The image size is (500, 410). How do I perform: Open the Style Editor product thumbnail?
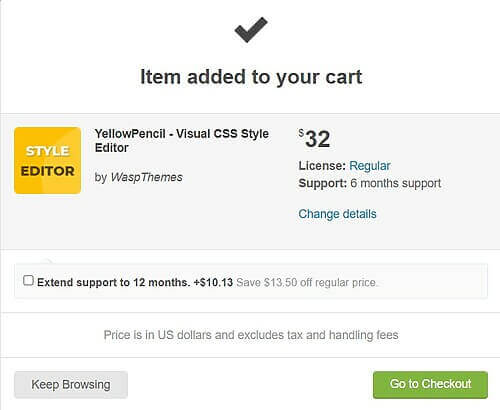48,160
